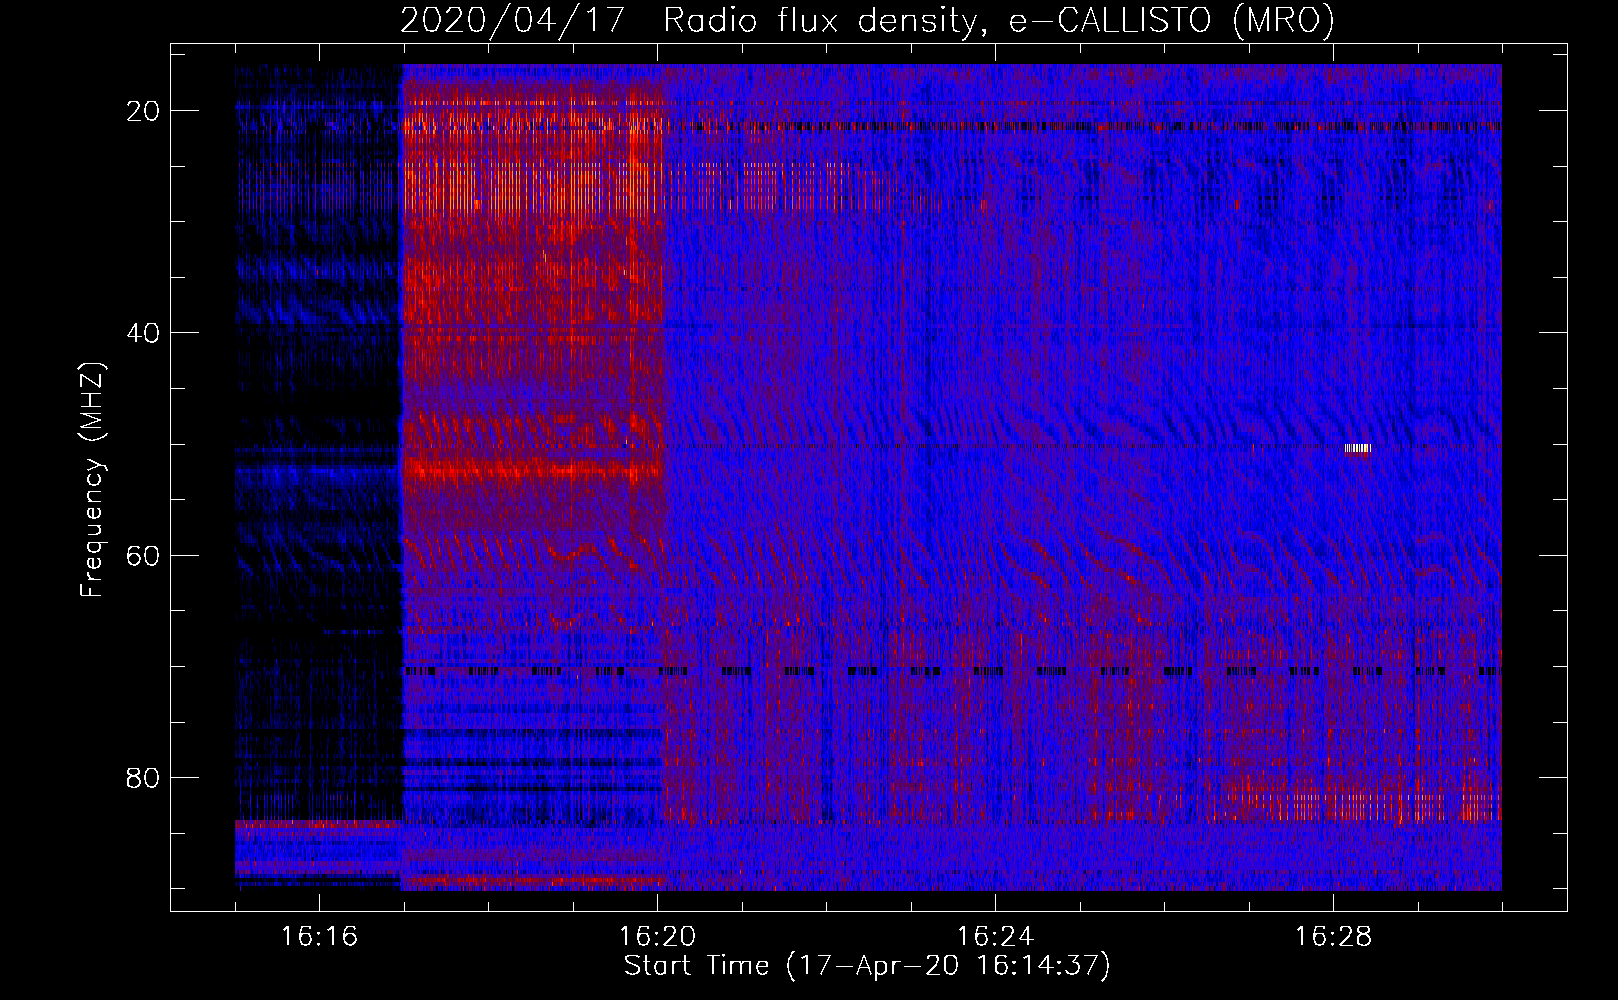
Task: Click the '80' frequency tick label
Action: tap(143, 777)
